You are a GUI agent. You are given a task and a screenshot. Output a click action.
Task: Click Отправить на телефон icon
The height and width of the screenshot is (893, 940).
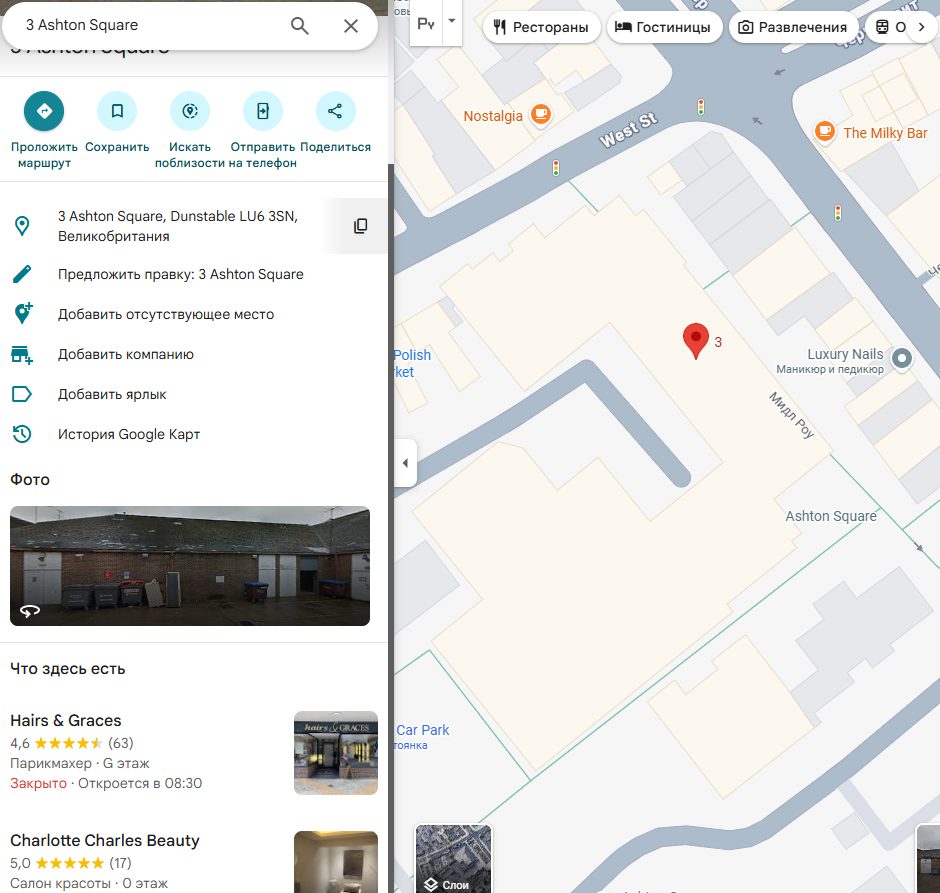coord(263,111)
